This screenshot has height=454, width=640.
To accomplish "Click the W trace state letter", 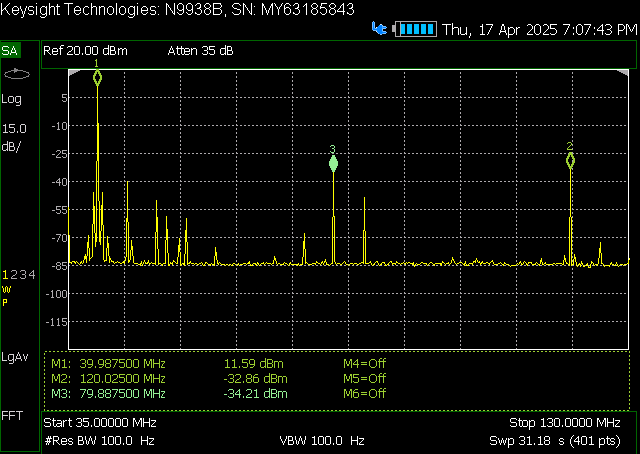I will [x=6, y=290].
